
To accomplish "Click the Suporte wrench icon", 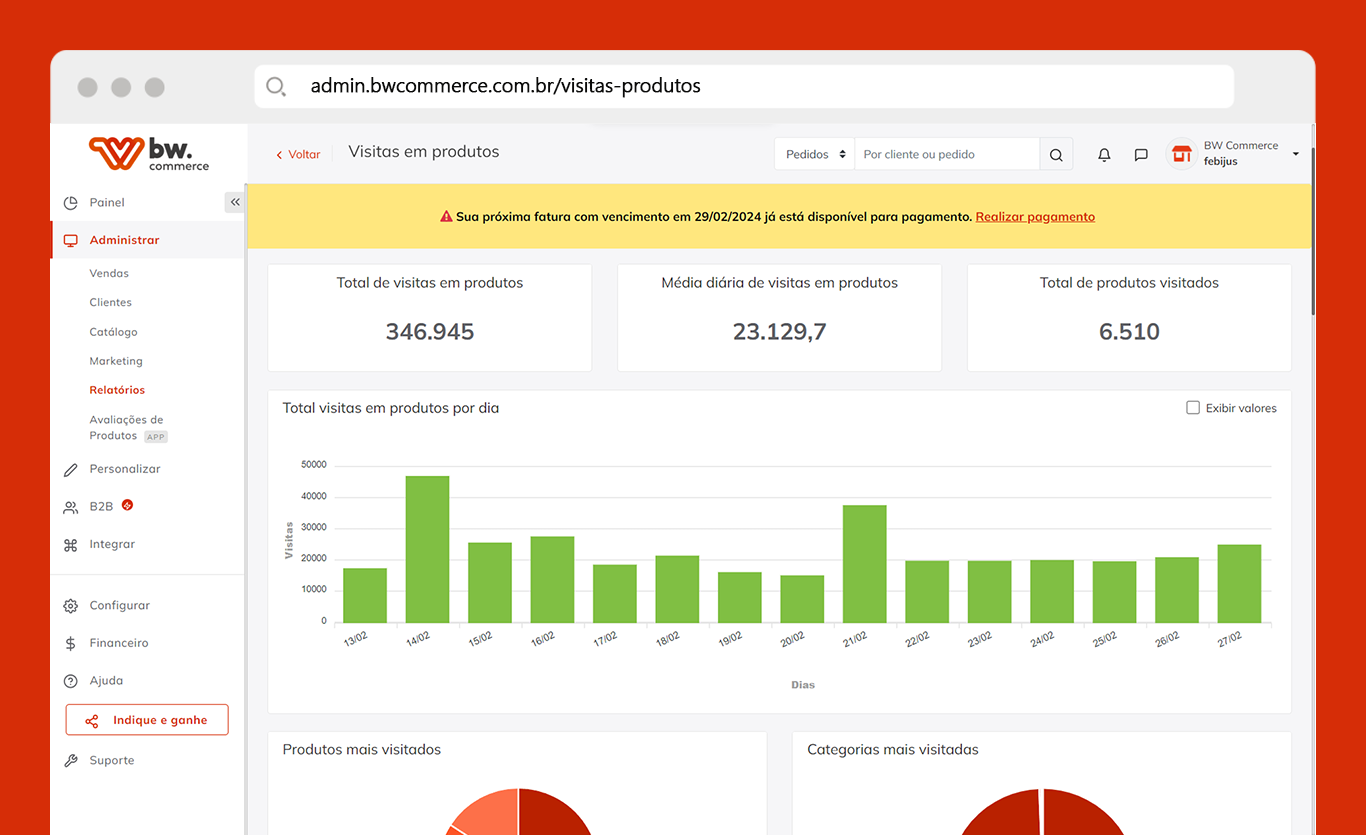I will point(70,761).
